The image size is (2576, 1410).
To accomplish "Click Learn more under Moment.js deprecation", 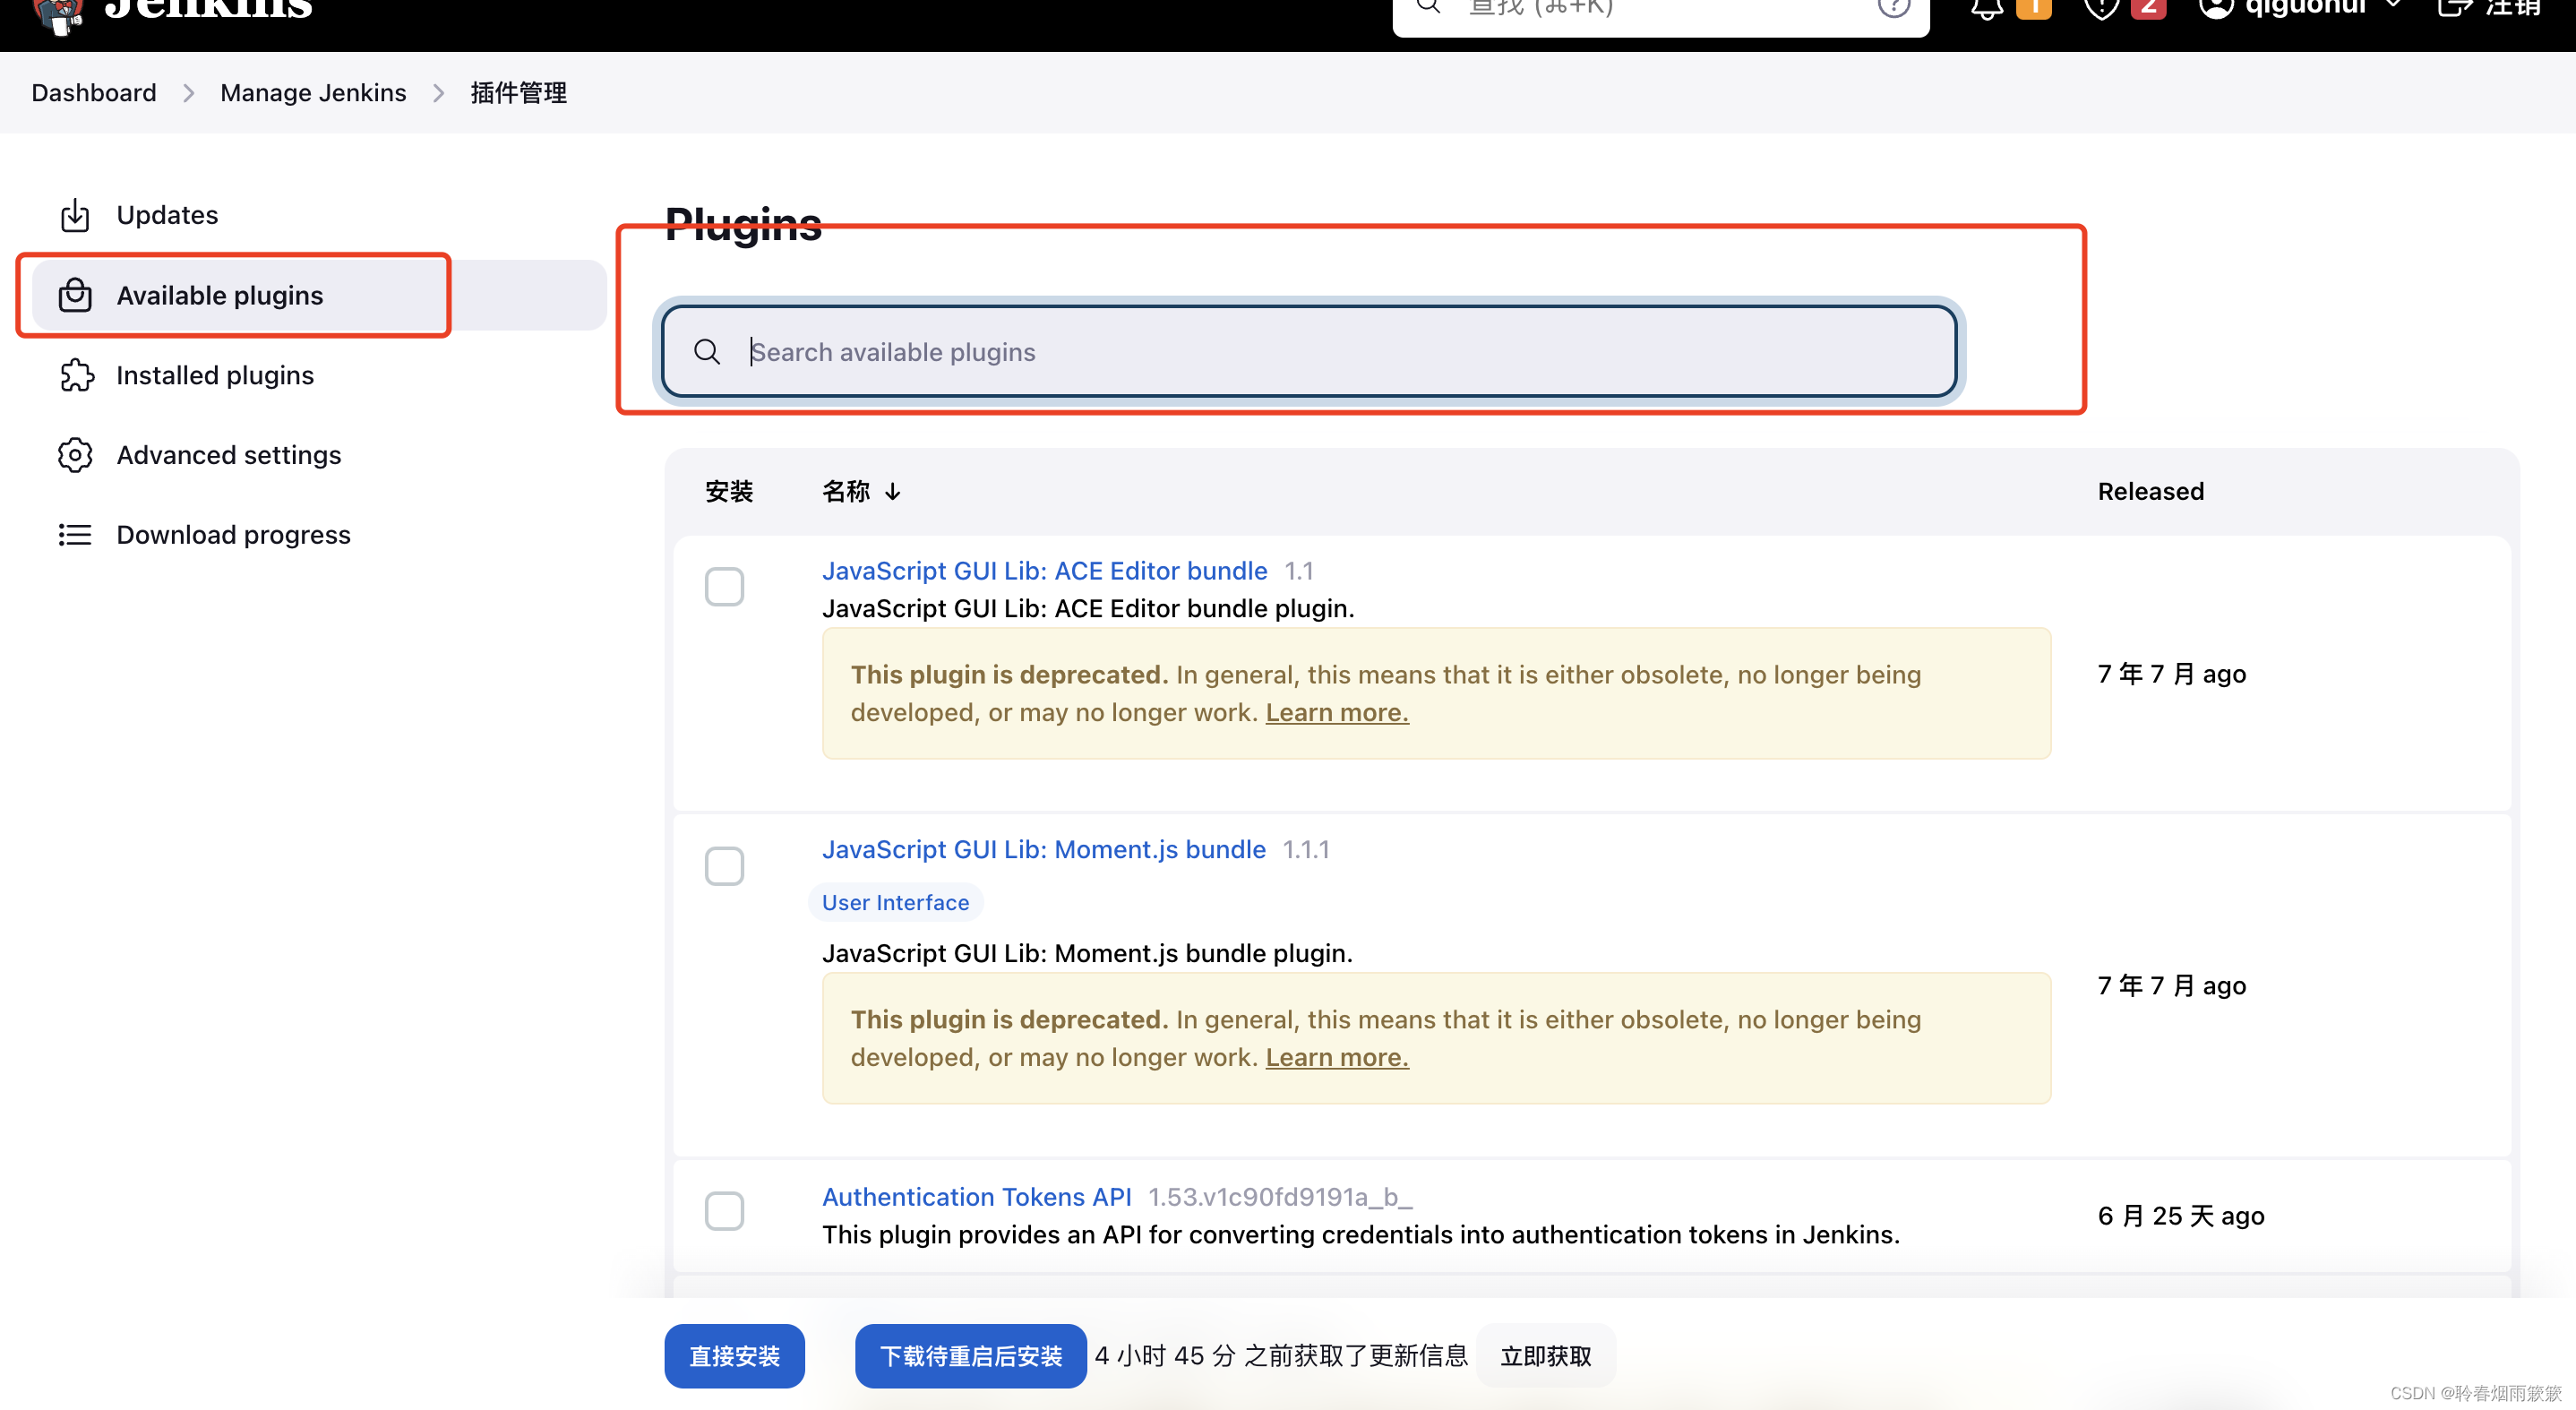I will click(1337, 1058).
